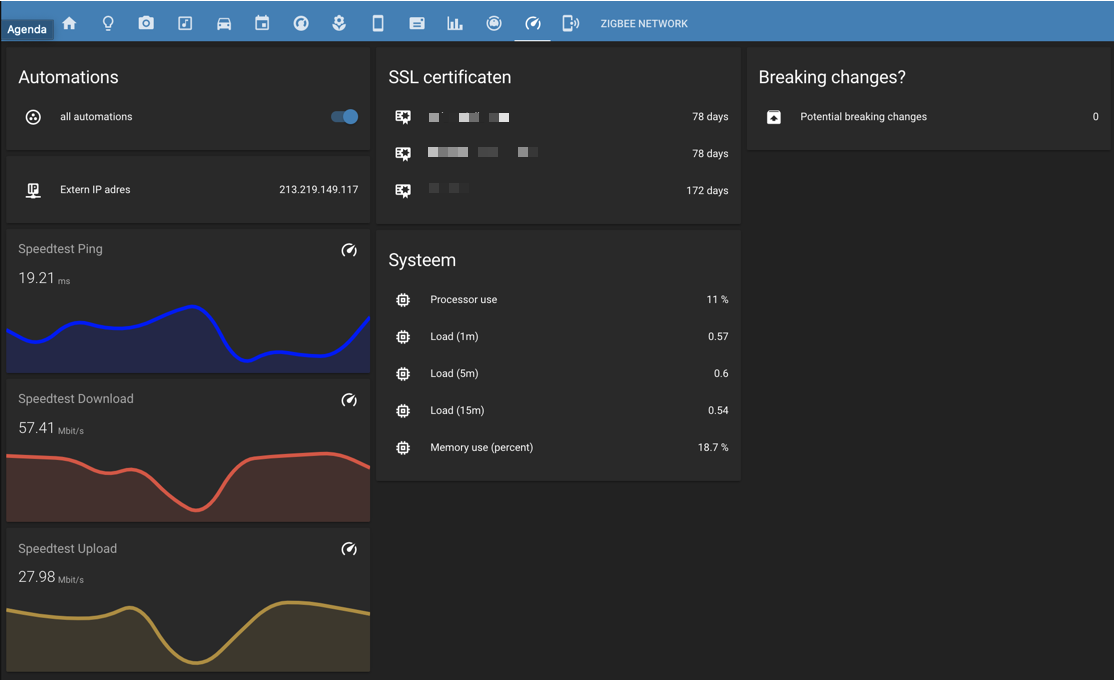Open the Potential breaking changes entry

[x=863, y=117]
